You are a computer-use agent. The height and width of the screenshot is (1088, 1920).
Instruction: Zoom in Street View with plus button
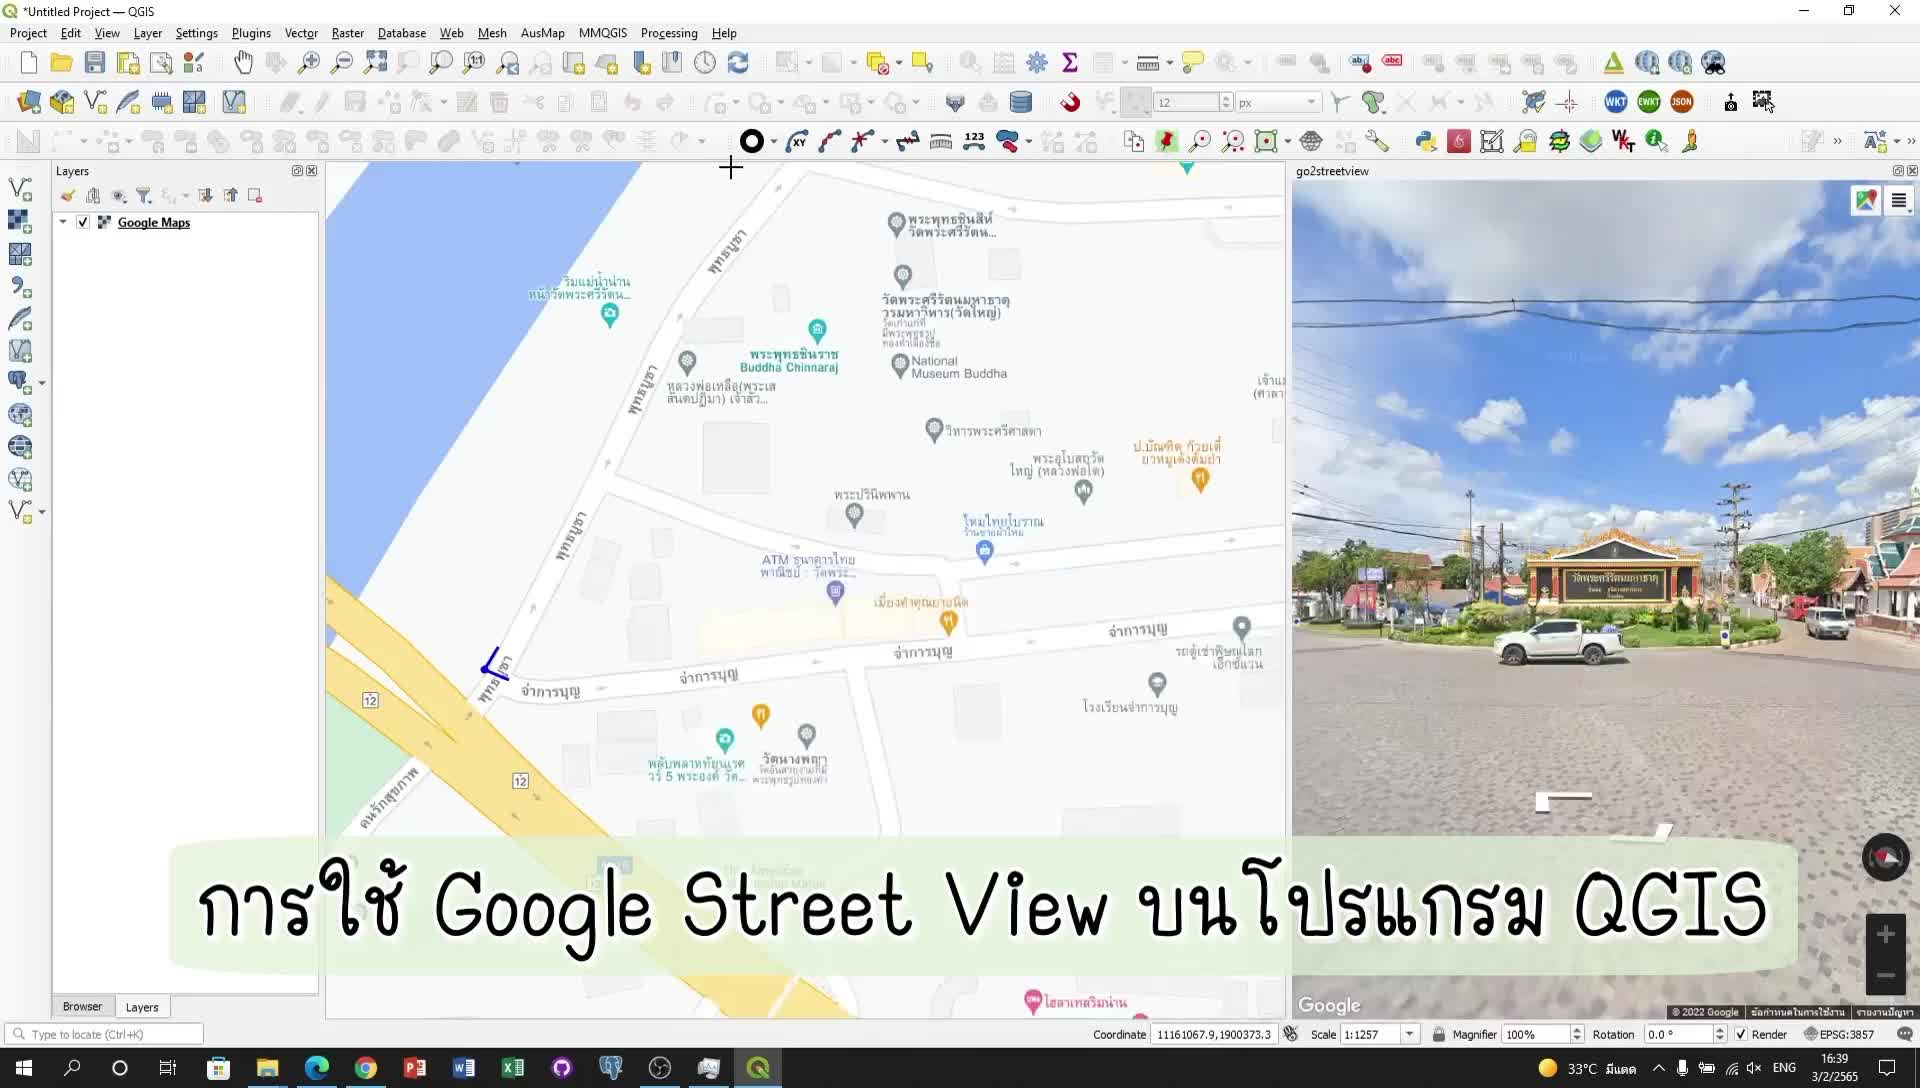coord(1885,934)
